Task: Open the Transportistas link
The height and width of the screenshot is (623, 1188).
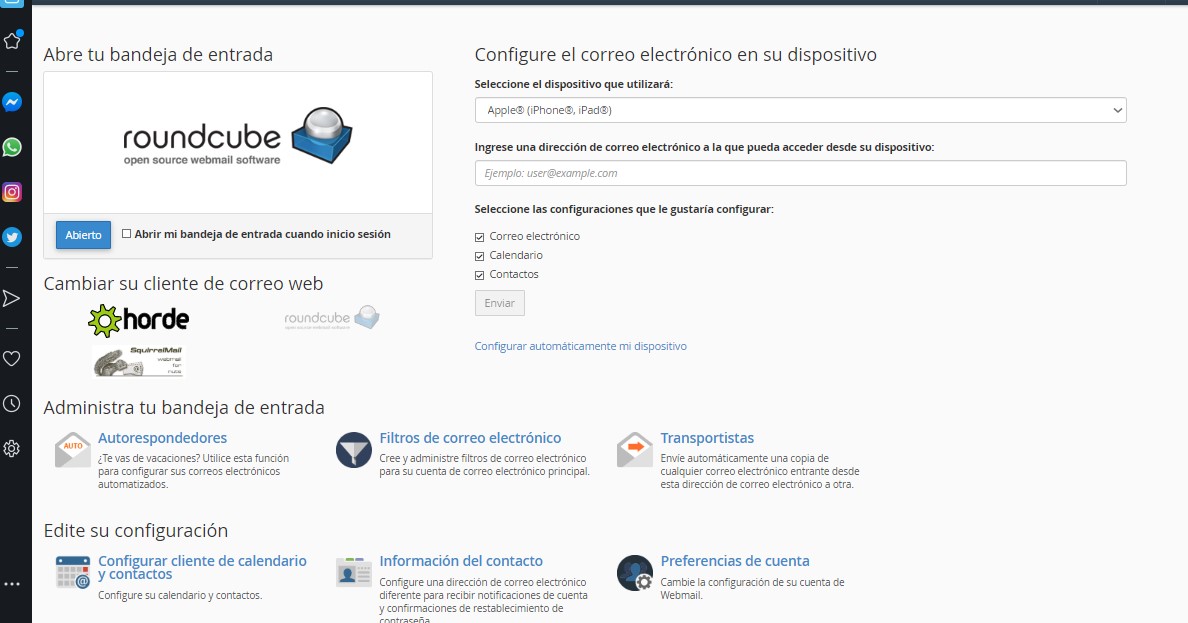Action: tap(707, 438)
